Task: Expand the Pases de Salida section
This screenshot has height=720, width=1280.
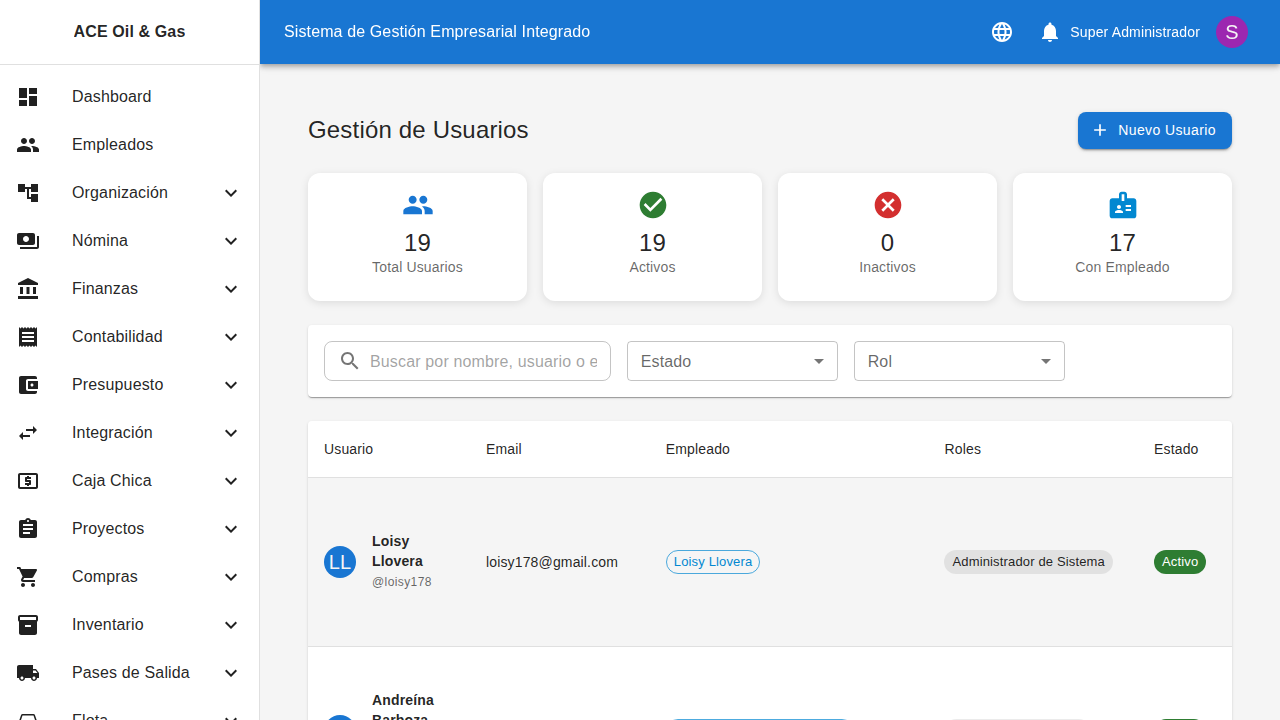Action: (x=231, y=672)
